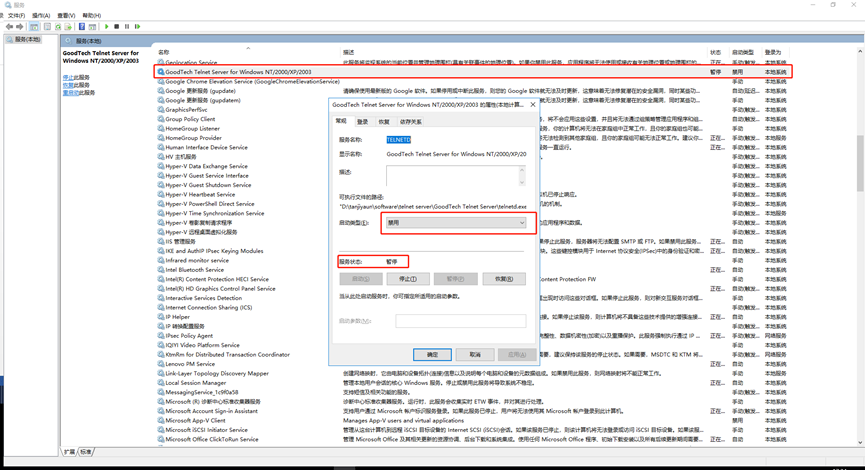Open the 启动类型 startup type dropdown
Screen dimensions: 865x470
click(x=456, y=223)
